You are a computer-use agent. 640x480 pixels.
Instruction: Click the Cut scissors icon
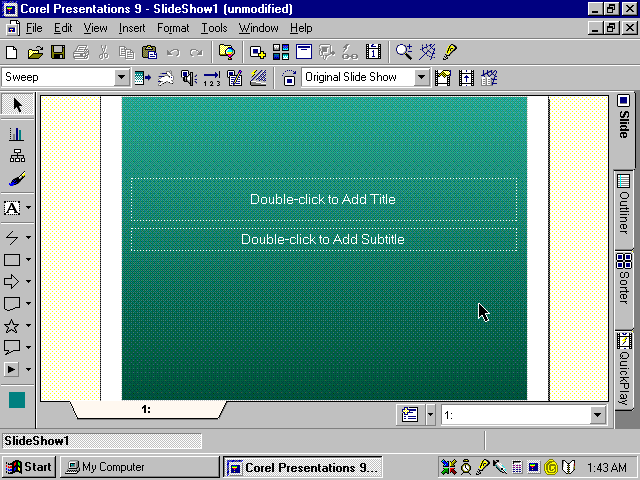click(x=104, y=52)
